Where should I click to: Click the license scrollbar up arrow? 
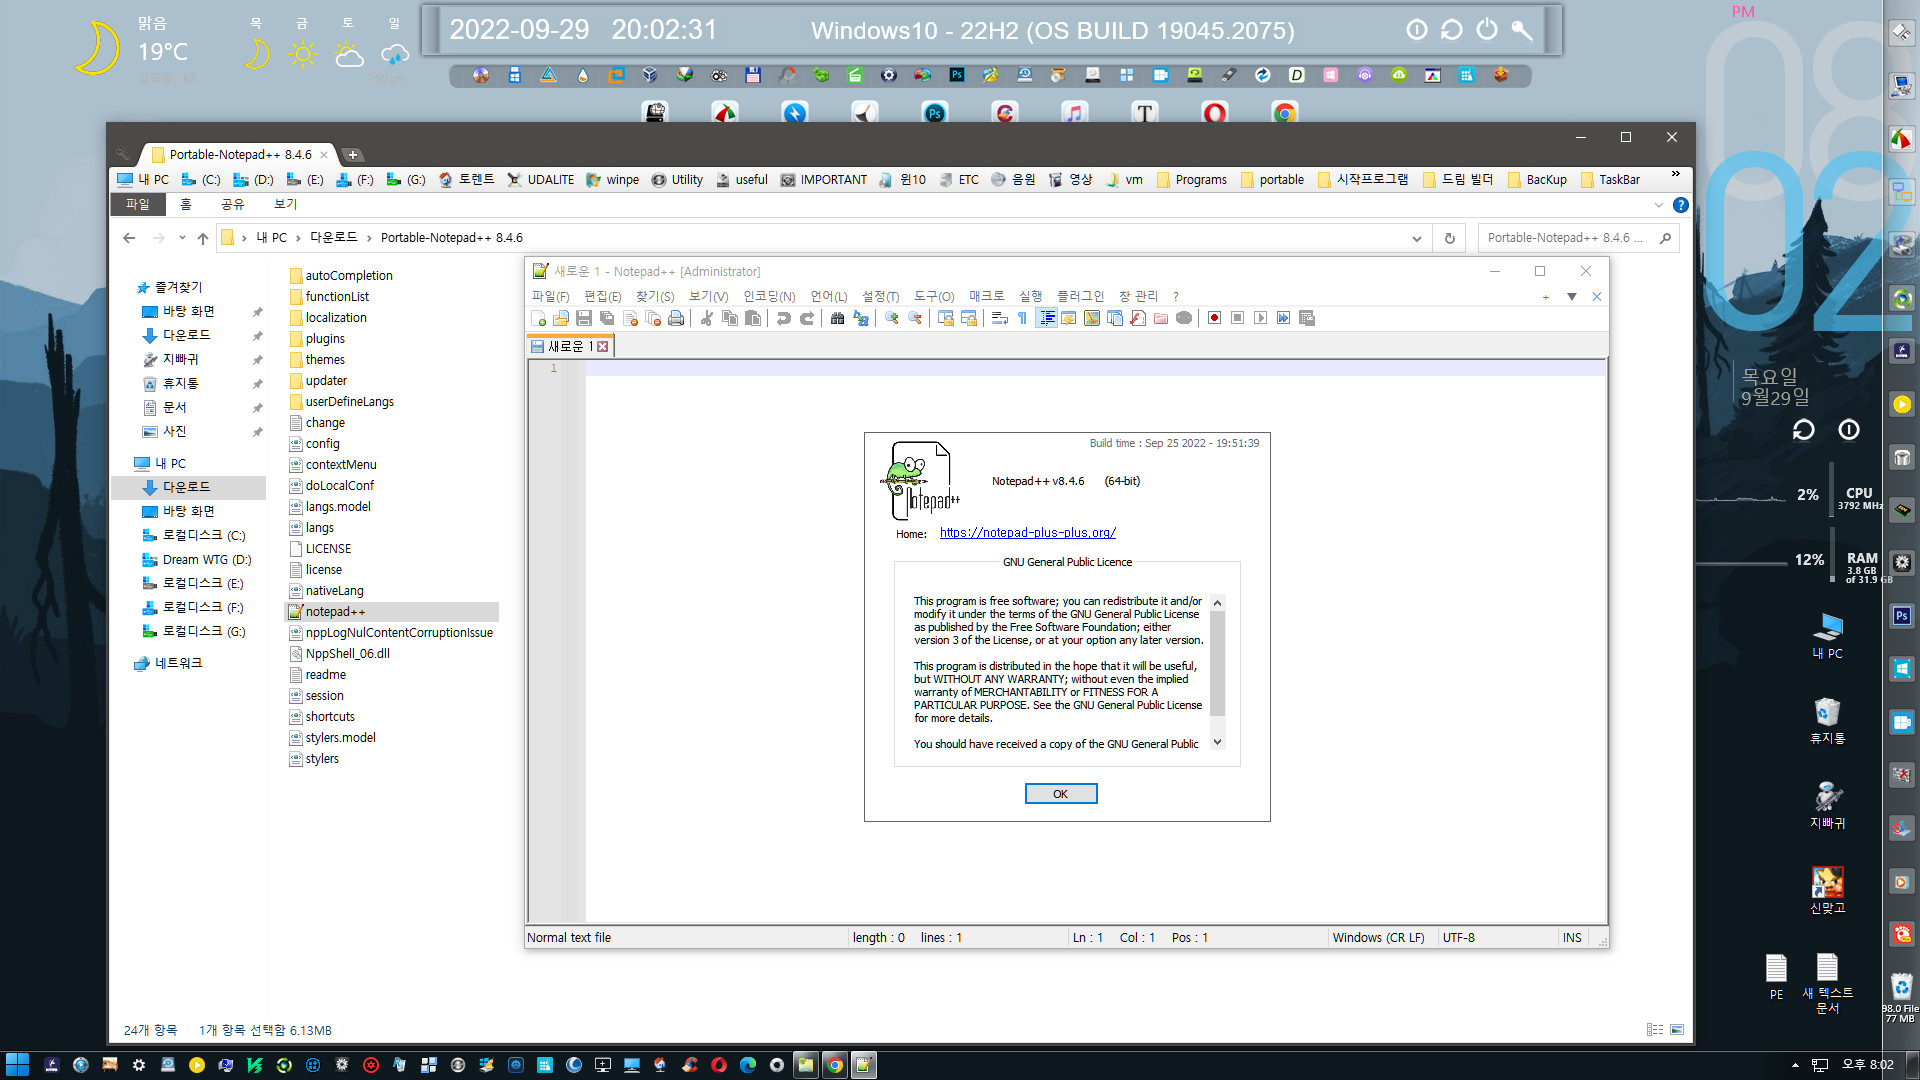pos(1217,603)
